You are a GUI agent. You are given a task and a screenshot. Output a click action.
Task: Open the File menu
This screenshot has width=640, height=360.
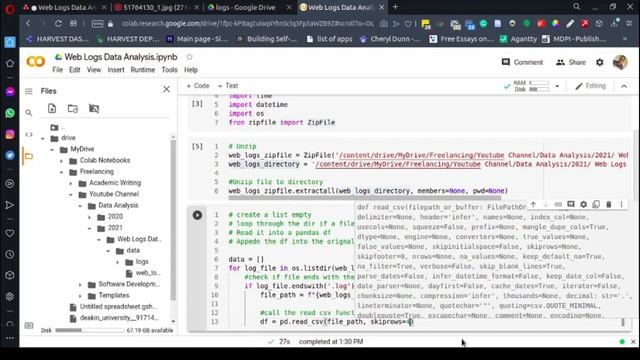tap(58, 70)
